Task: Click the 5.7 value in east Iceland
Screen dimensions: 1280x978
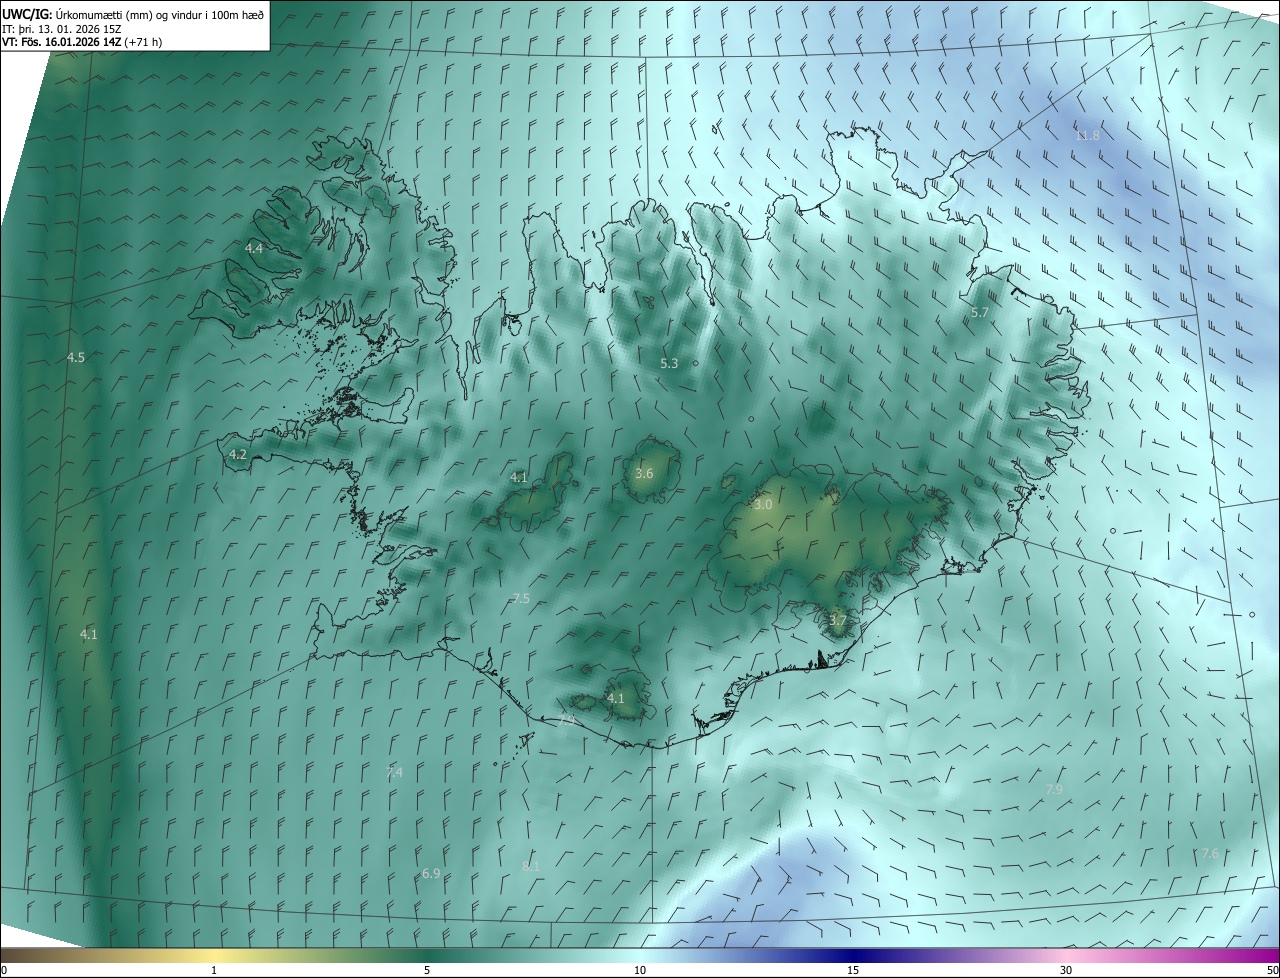Action: (980, 313)
